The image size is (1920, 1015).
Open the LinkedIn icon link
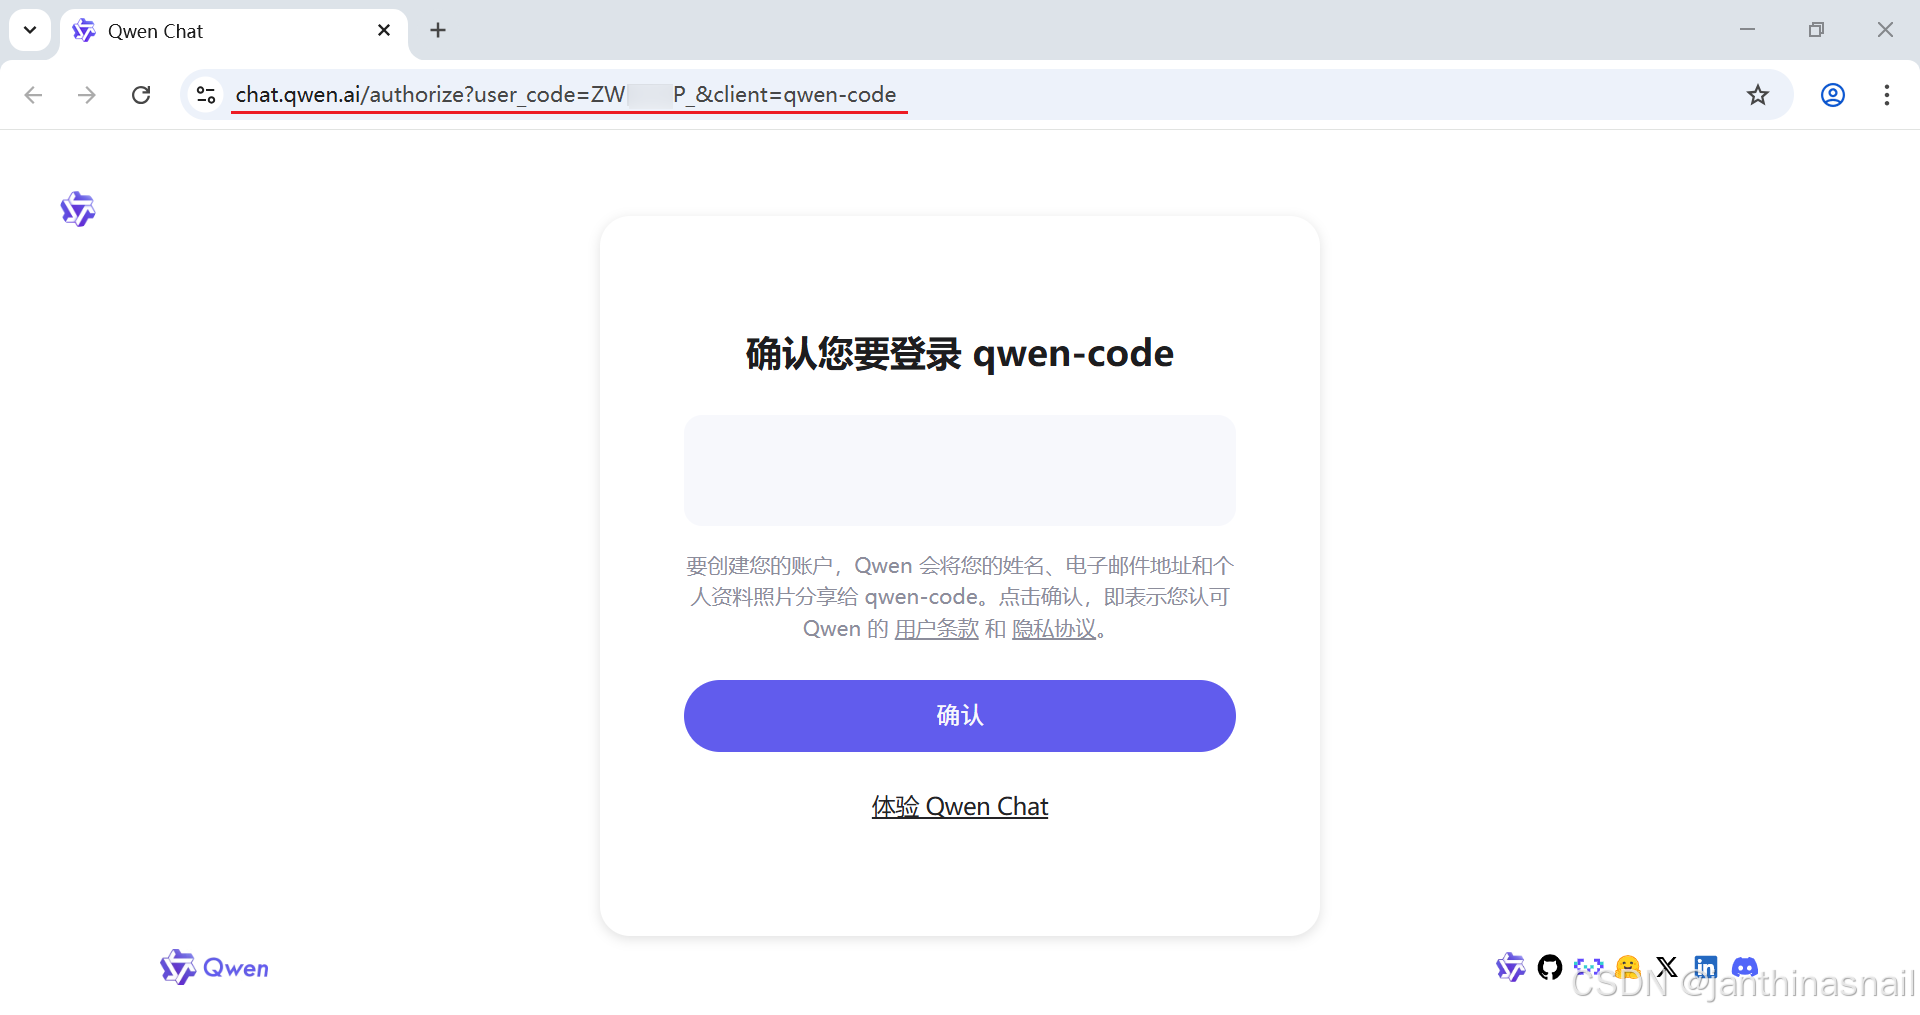1706,967
